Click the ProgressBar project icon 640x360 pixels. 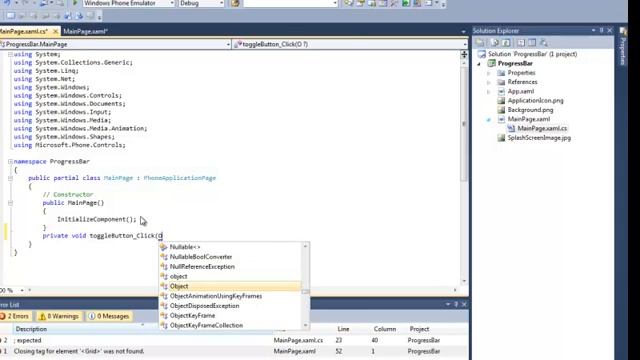492,63
